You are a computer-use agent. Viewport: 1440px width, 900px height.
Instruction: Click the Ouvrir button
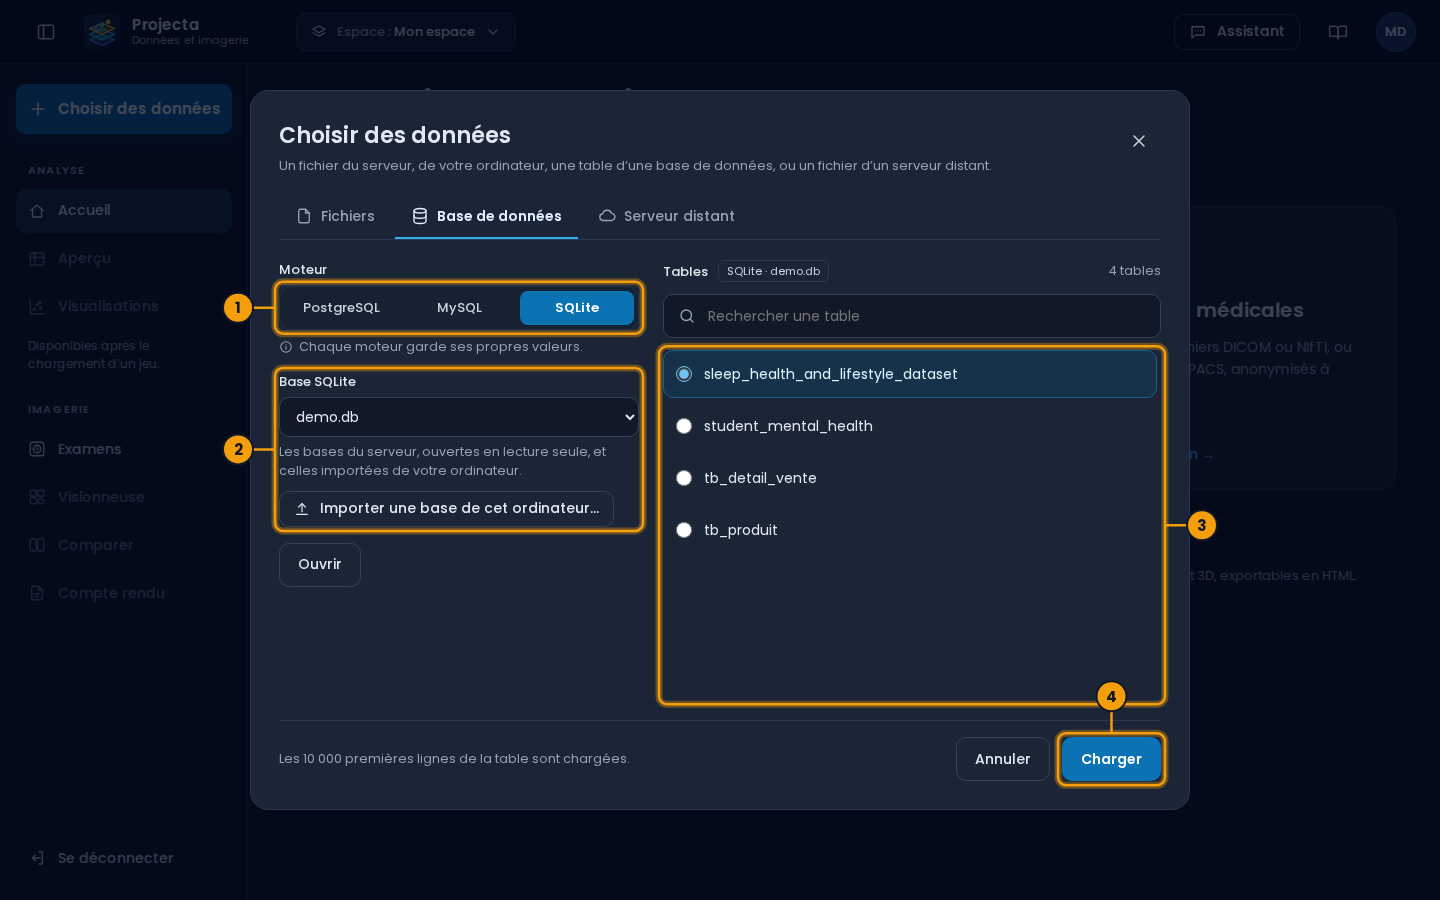coord(320,565)
